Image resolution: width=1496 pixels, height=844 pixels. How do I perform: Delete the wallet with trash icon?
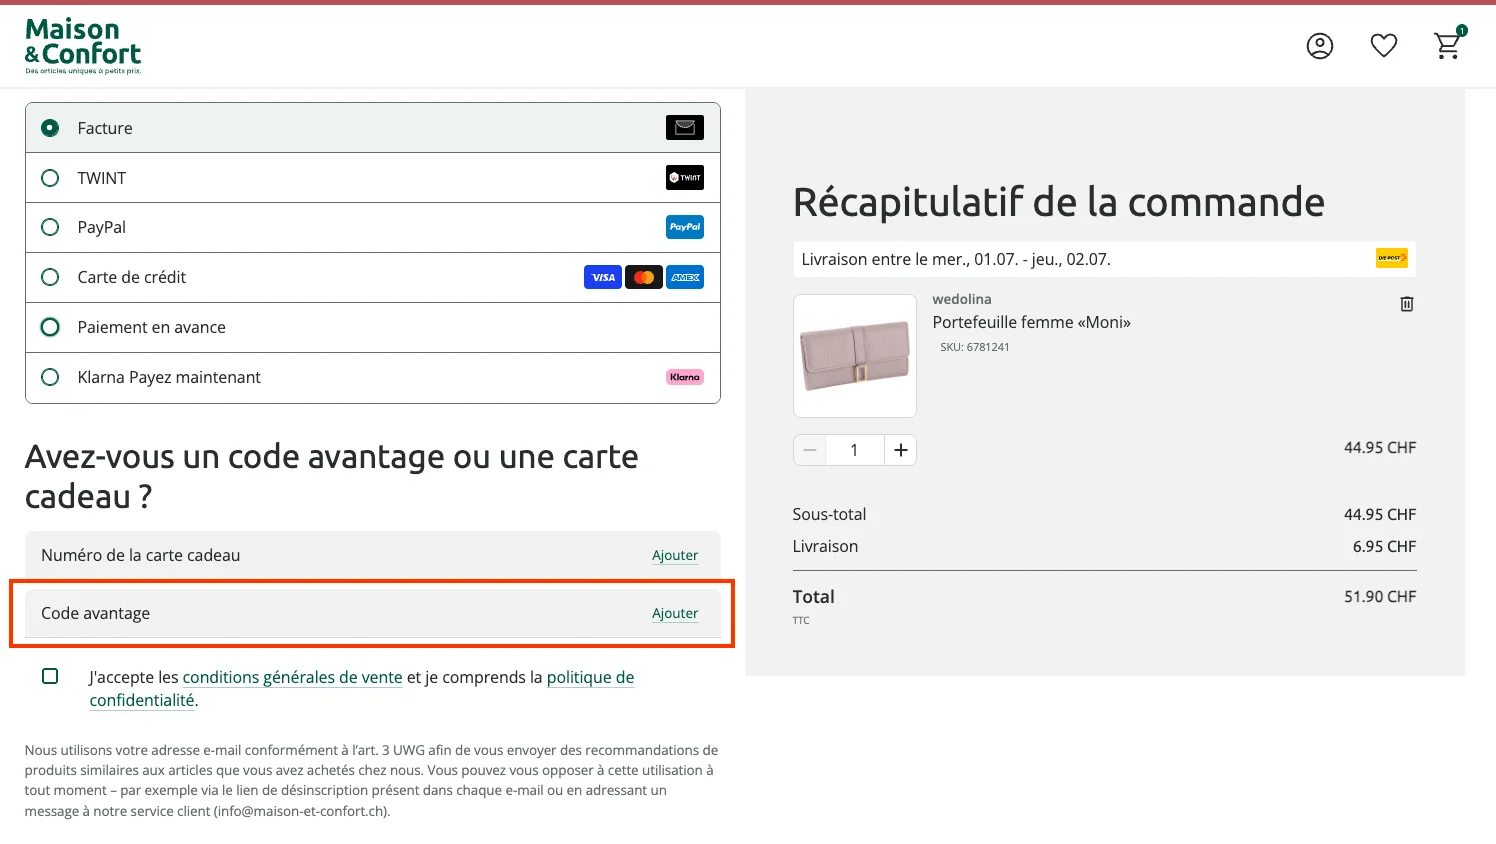point(1407,304)
